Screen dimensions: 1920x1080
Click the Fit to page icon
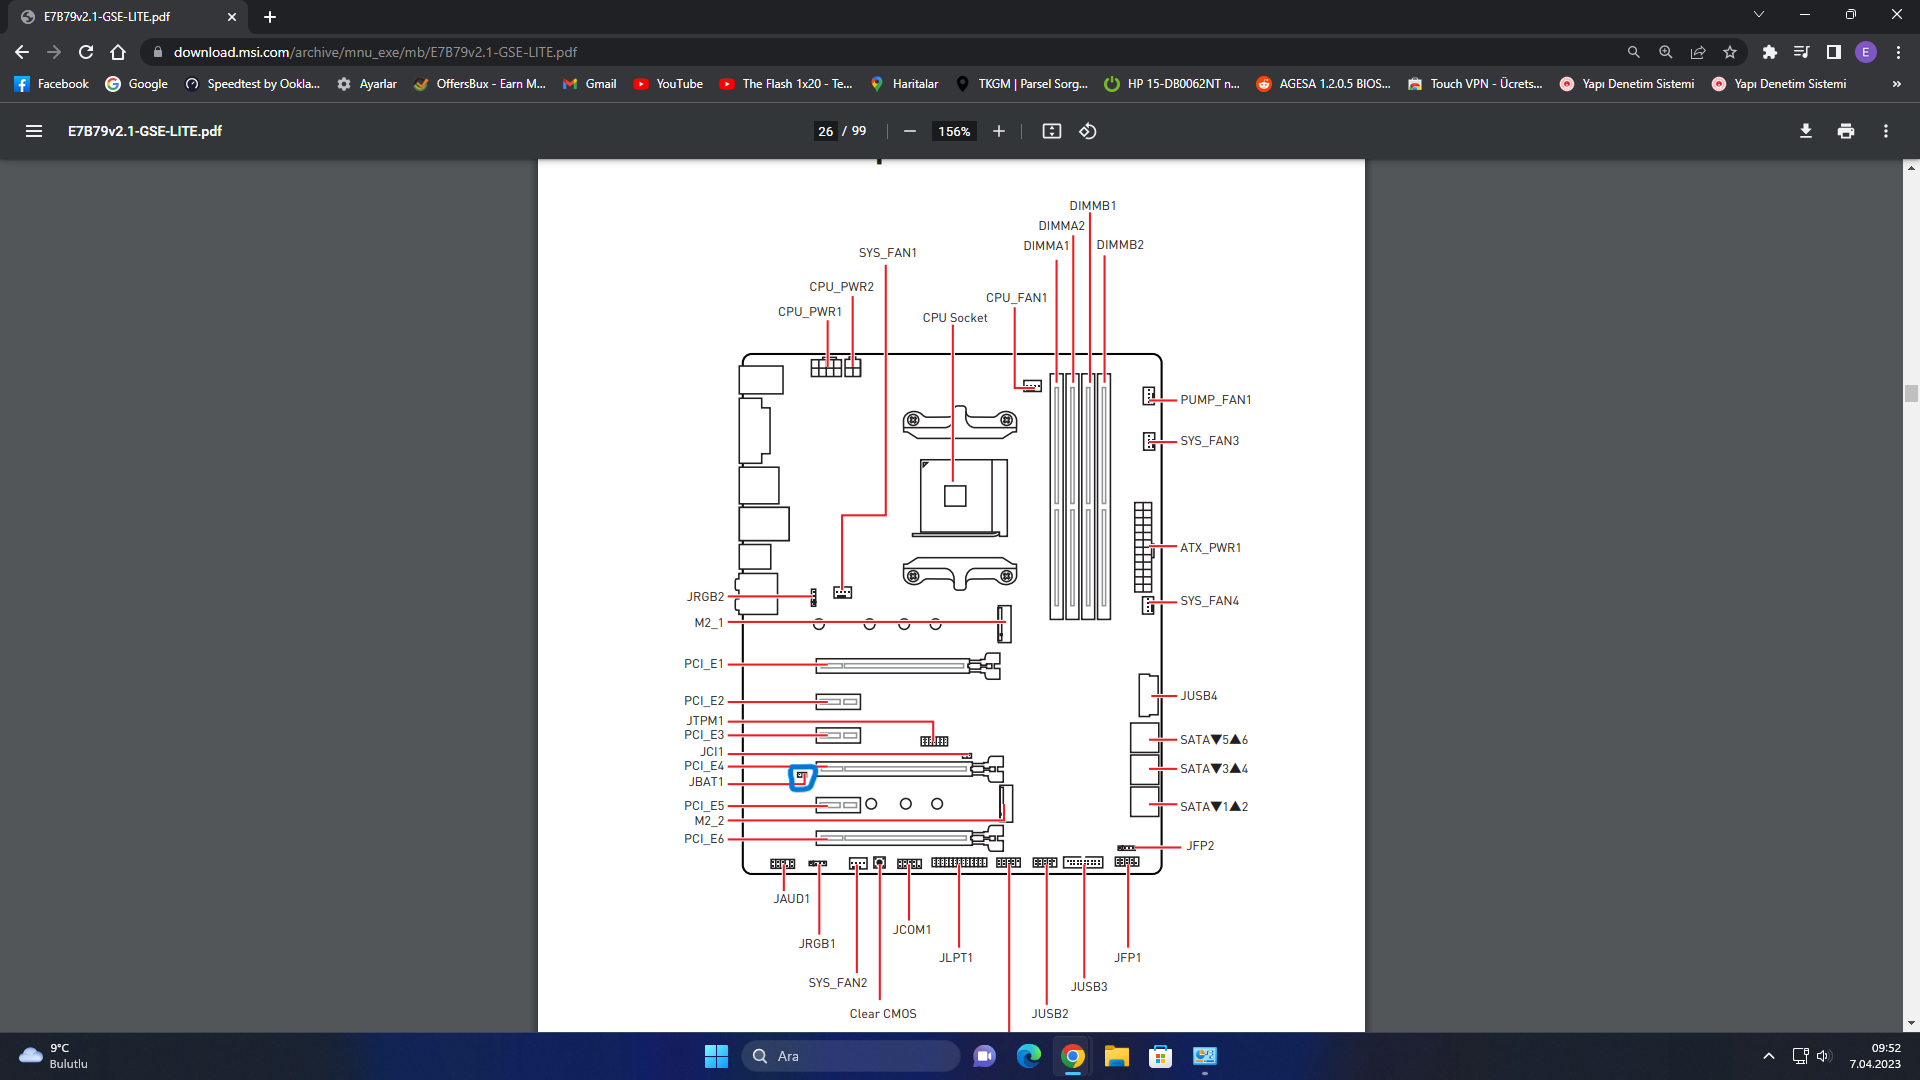[1051, 131]
